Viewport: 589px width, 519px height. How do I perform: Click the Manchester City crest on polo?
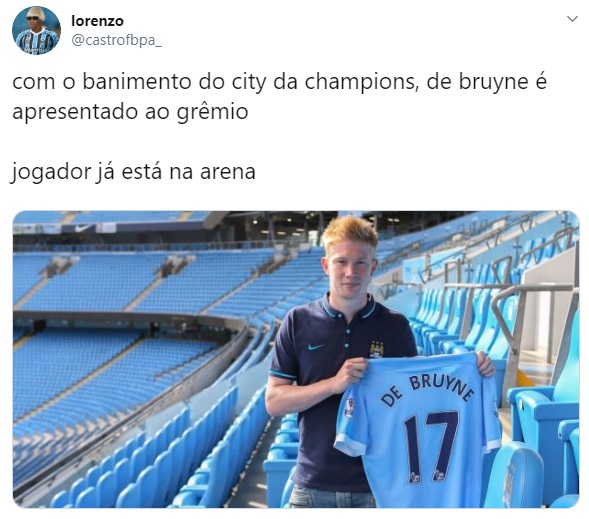(x=376, y=349)
